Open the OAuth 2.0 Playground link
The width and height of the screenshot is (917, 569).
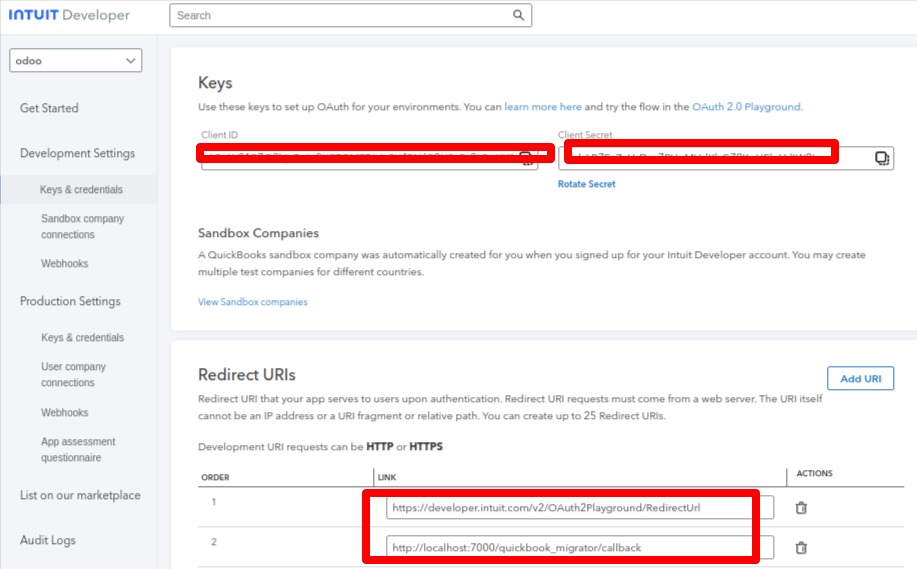tap(746, 107)
